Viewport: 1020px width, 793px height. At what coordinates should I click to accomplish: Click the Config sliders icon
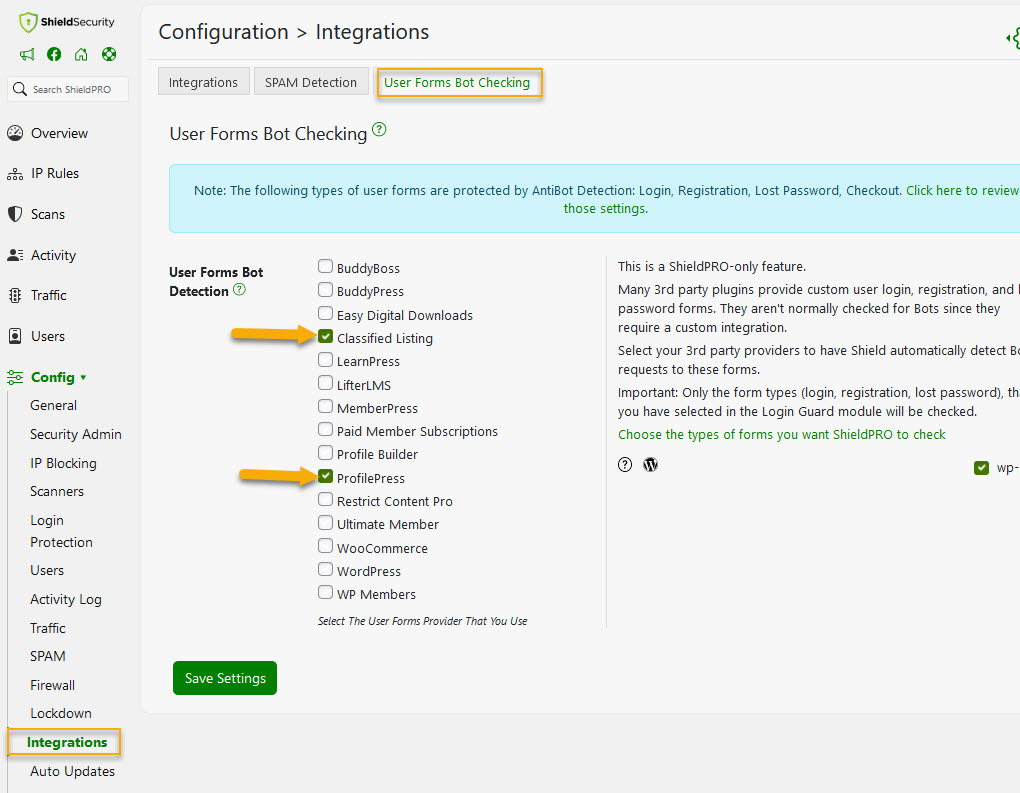15,377
